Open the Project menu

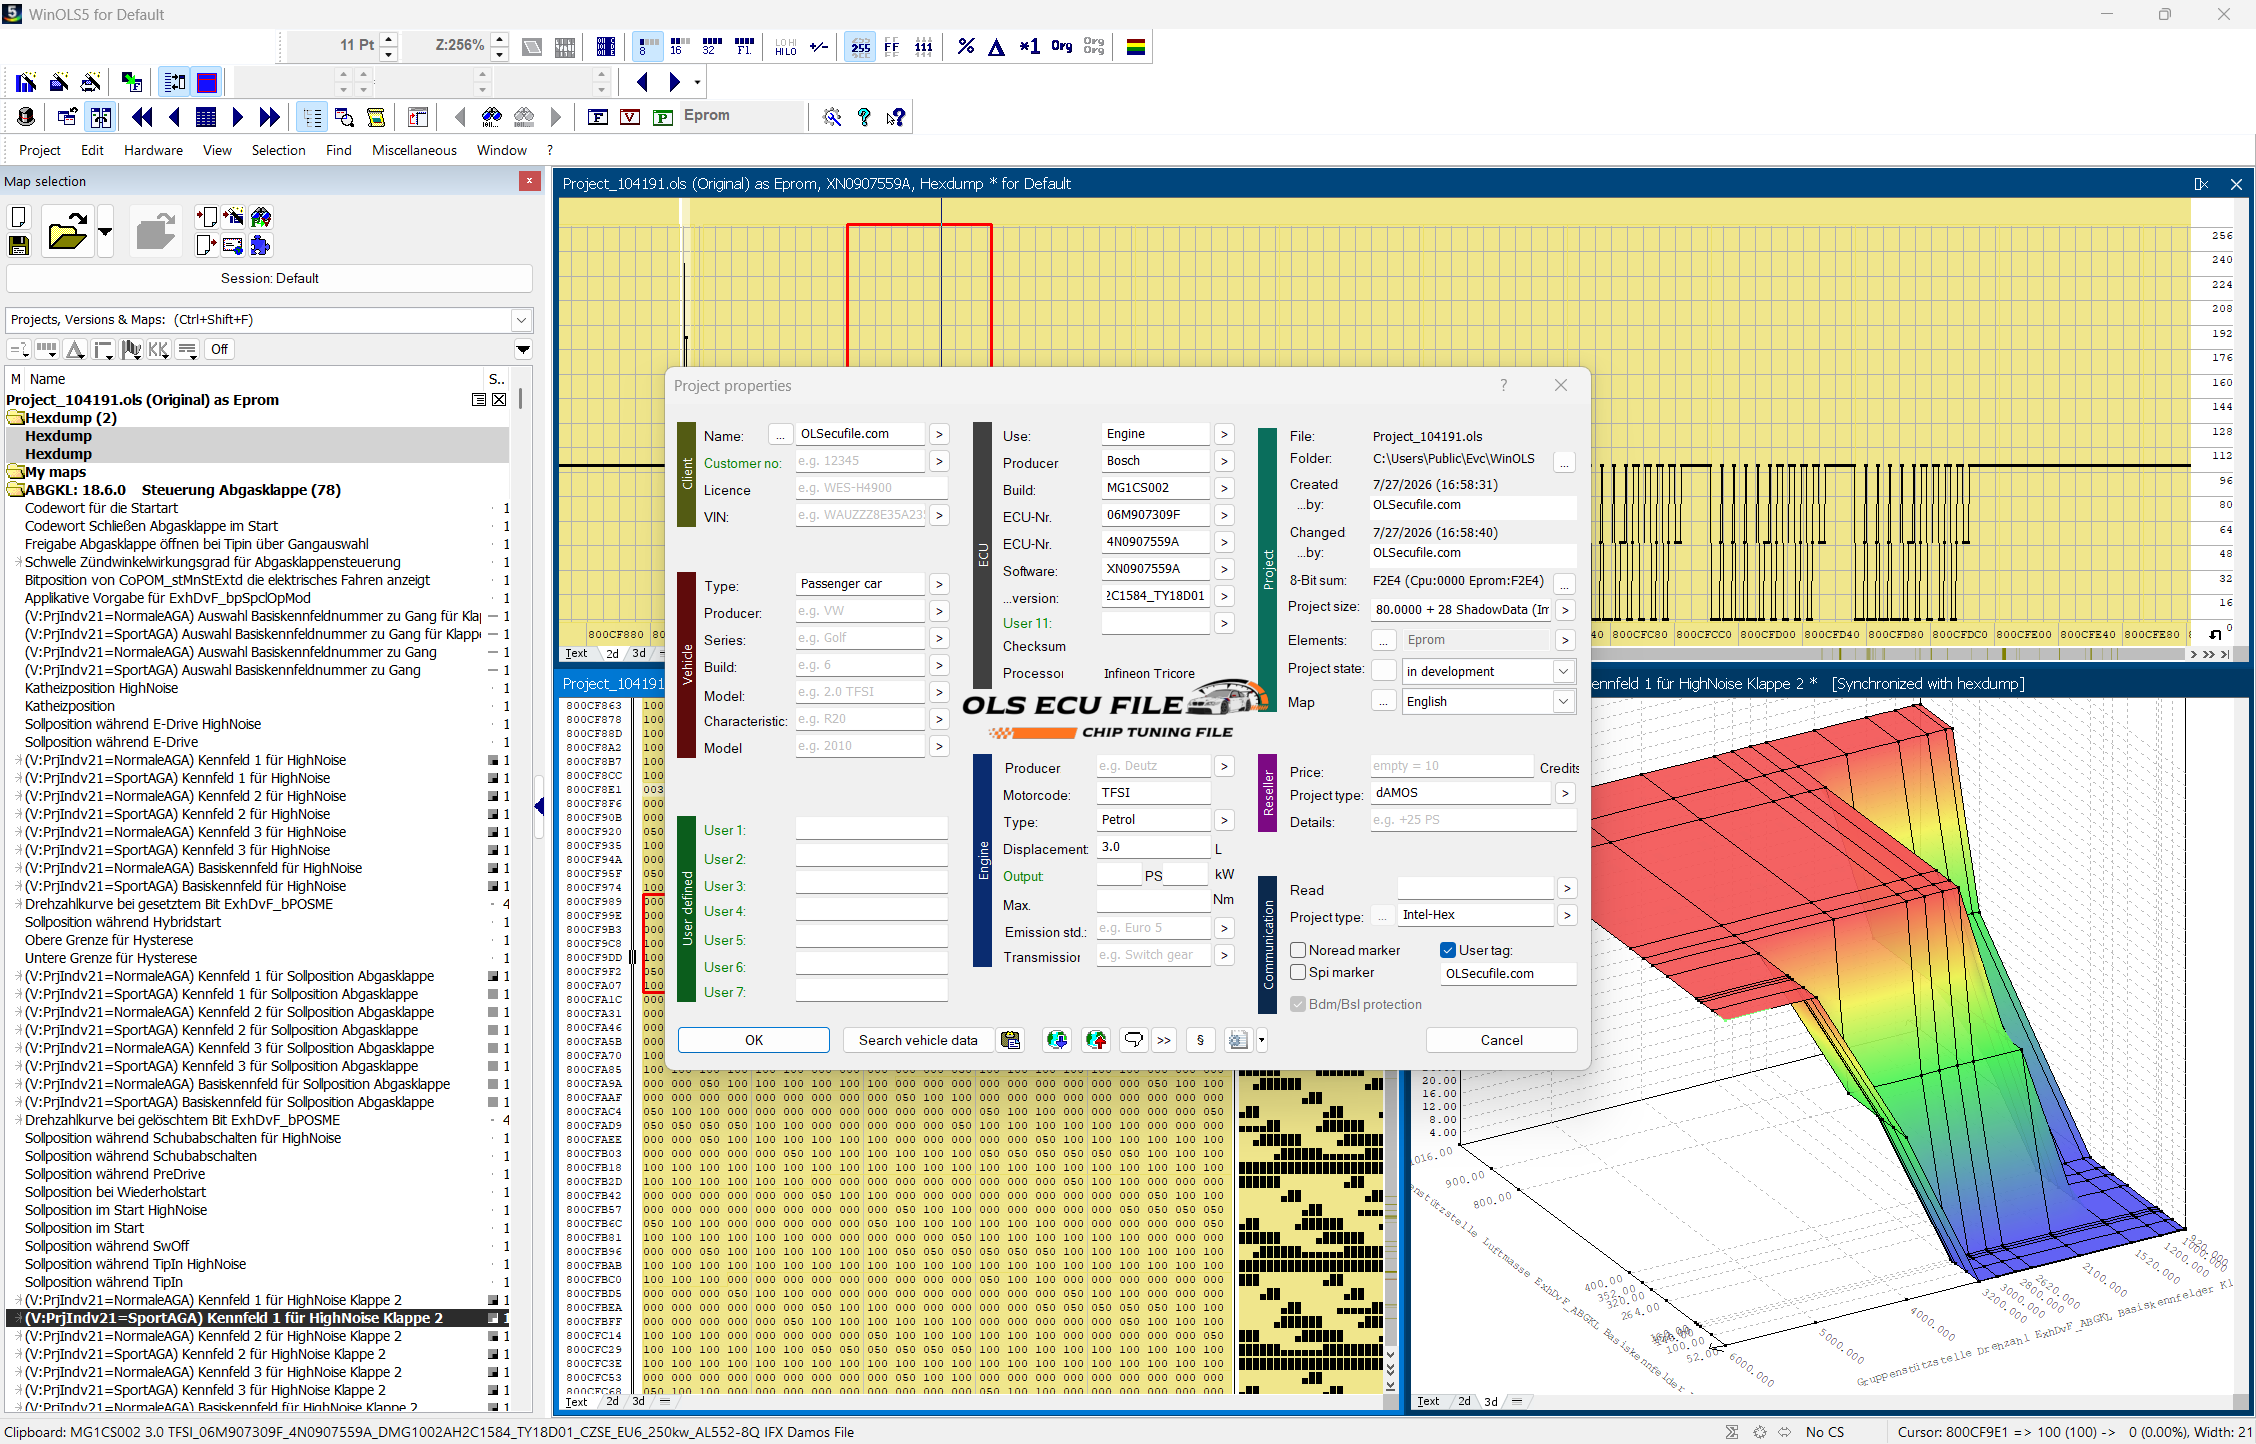pyautogui.click(x=40, y=150)
